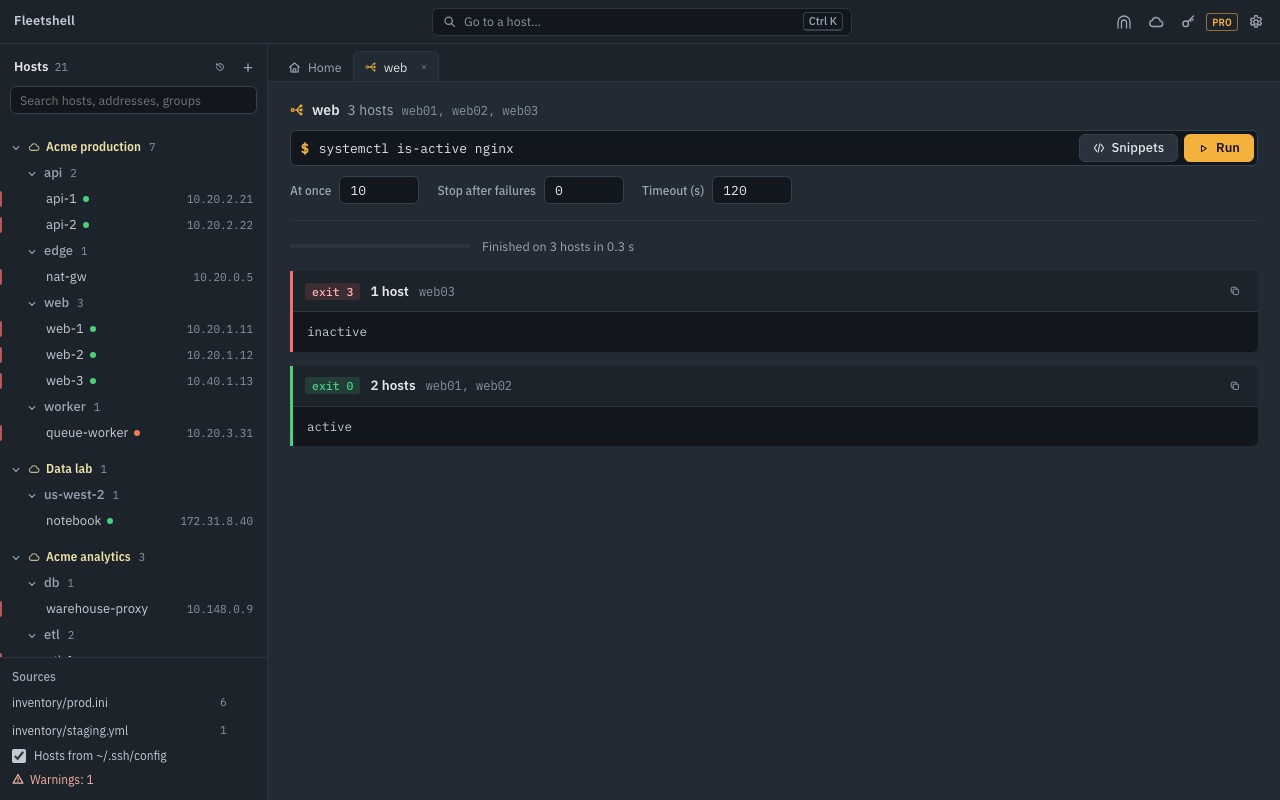Viewport: 1280px width, 800px height.
Task: Add a new host with plus icon
Action: 248,67
